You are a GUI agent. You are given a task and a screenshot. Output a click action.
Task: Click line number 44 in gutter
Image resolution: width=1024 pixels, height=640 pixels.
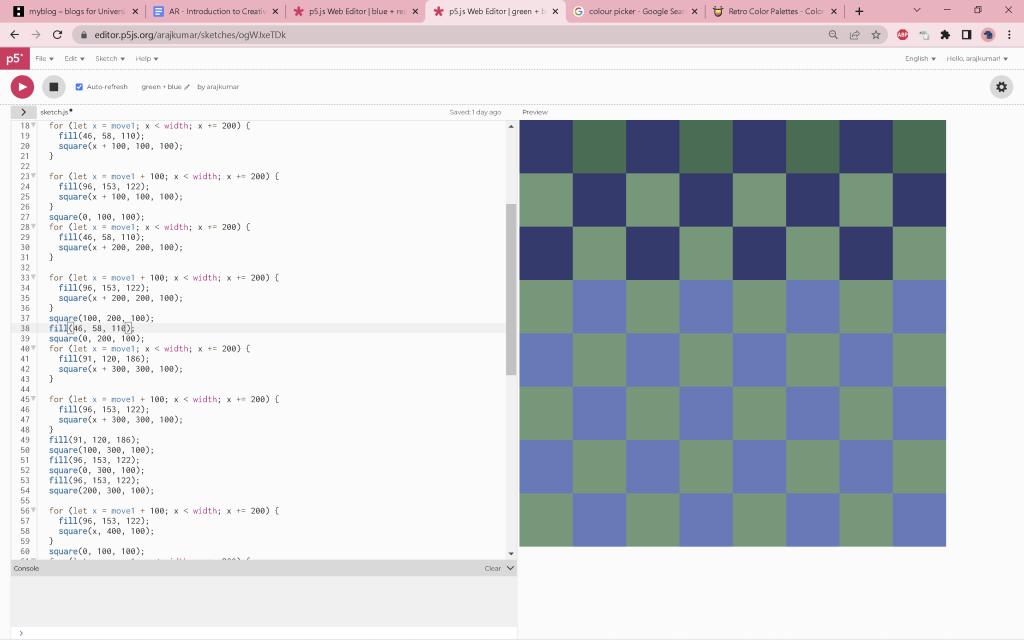point(25,389)
